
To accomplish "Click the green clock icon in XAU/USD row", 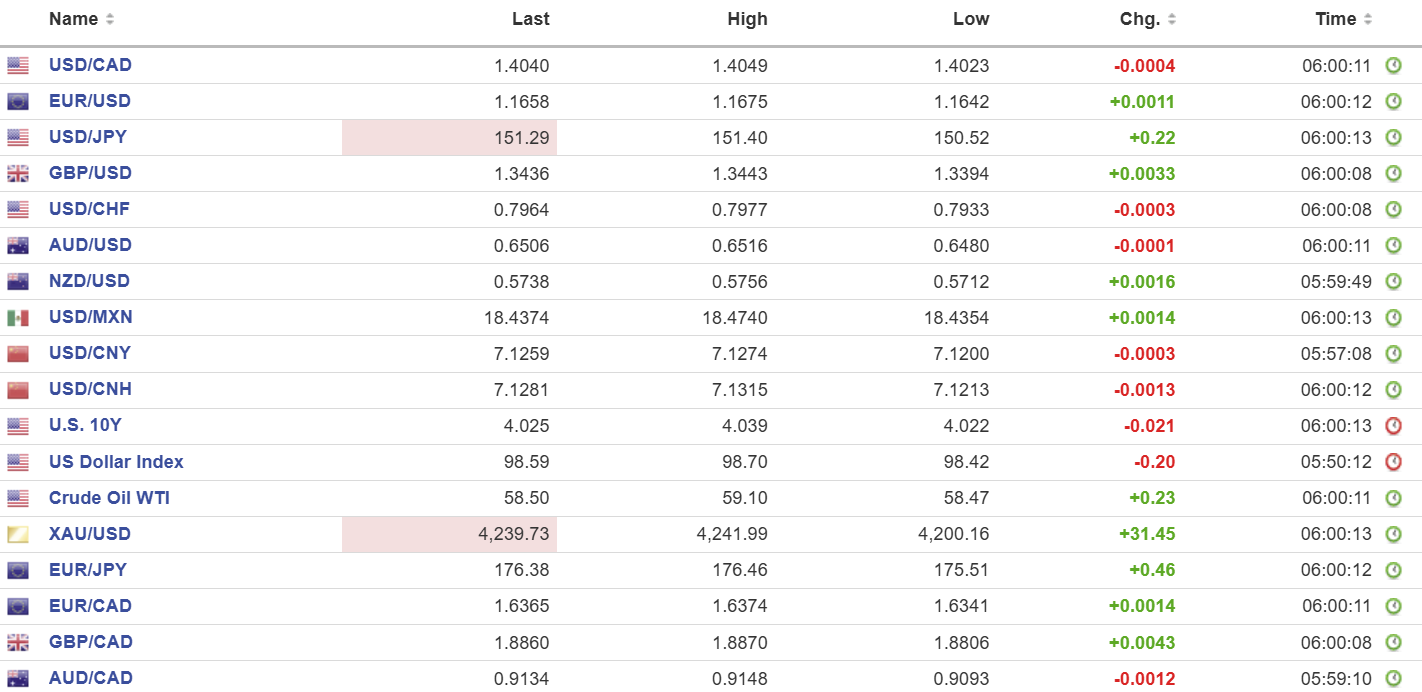I will 1393,534.
